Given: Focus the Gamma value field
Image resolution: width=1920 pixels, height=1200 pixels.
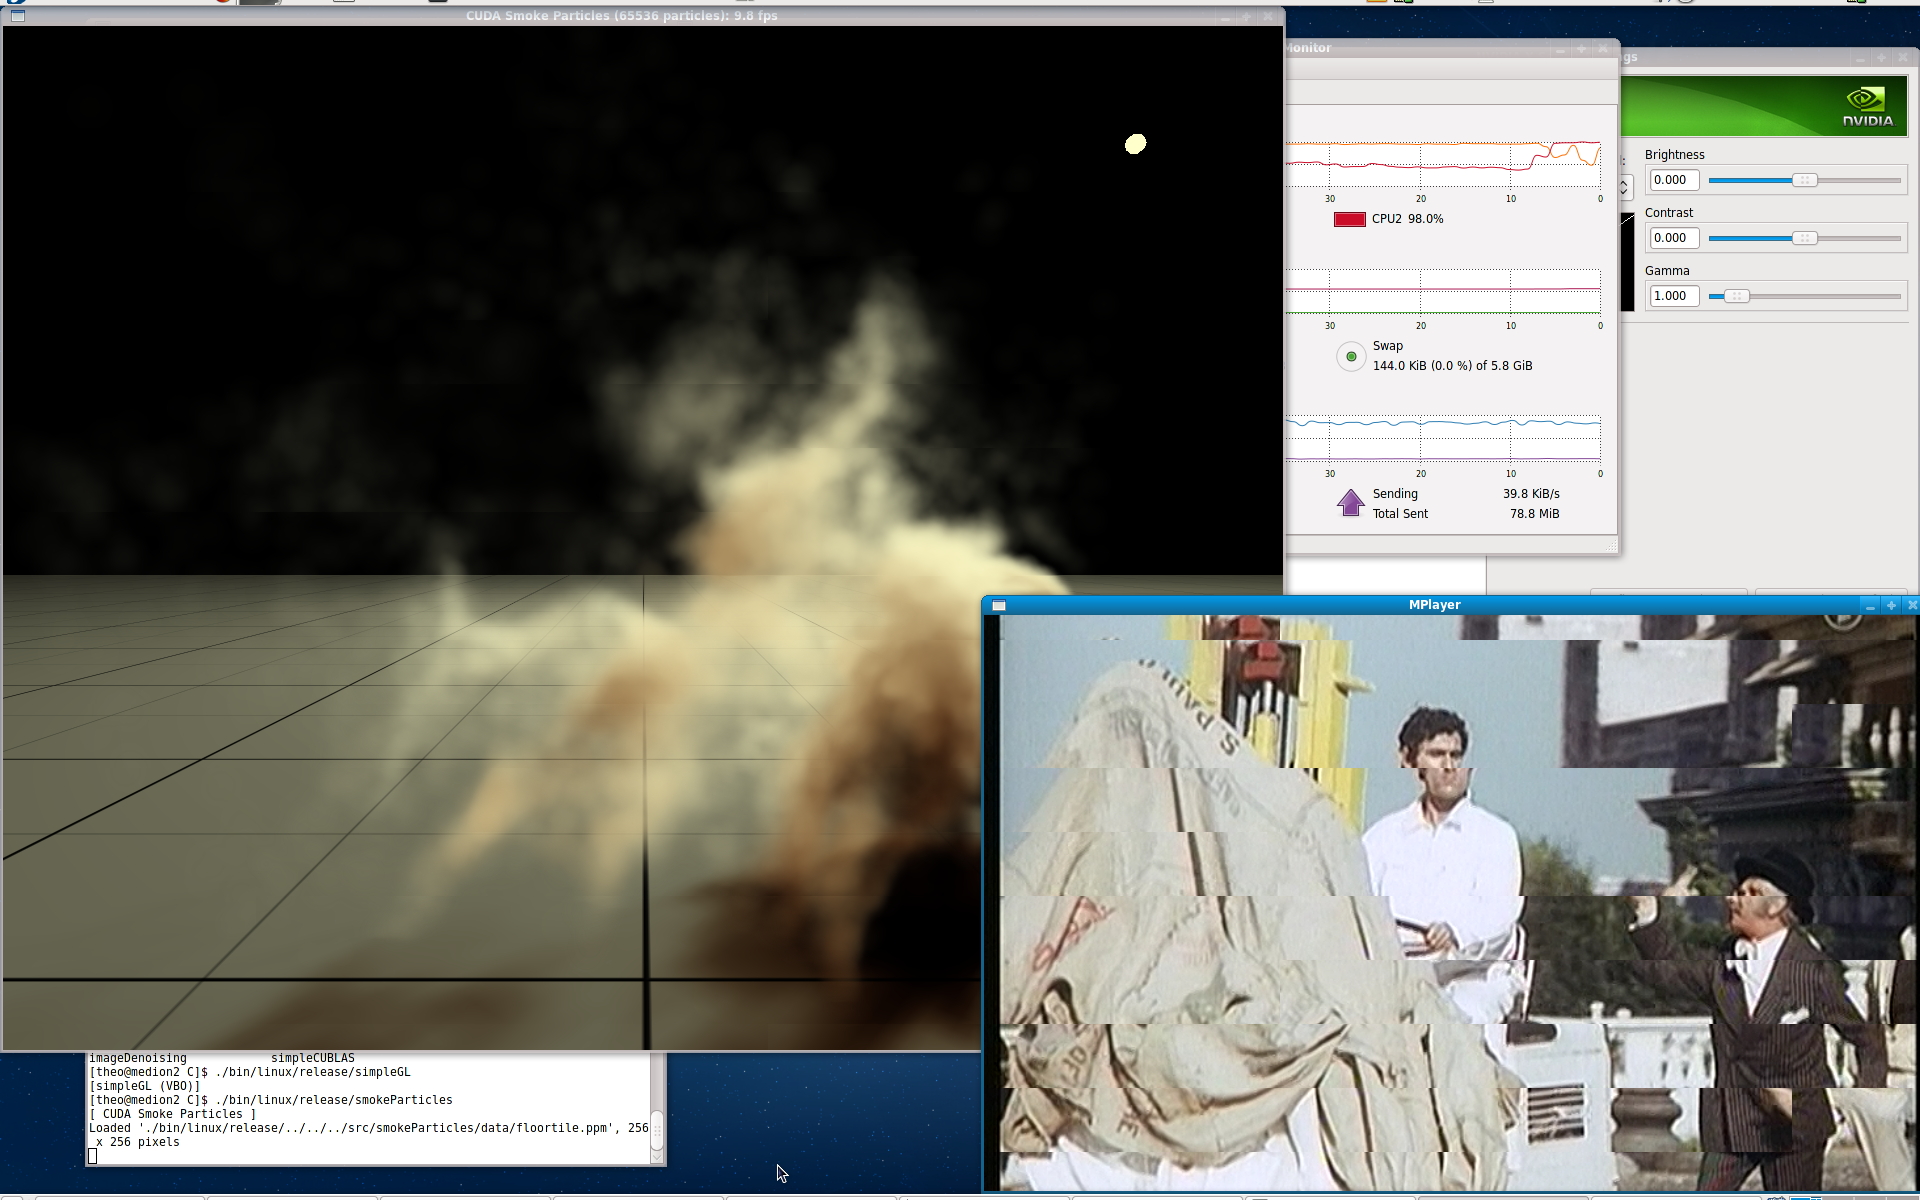Looking at the screenshot, I should pyautogui.click(x=1674, y=296).
